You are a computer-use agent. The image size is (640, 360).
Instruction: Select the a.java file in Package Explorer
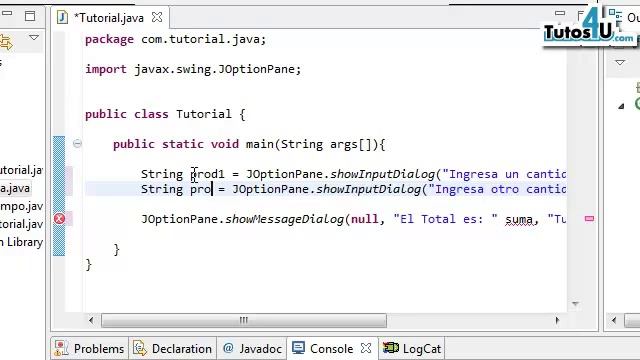coord(15,188)
